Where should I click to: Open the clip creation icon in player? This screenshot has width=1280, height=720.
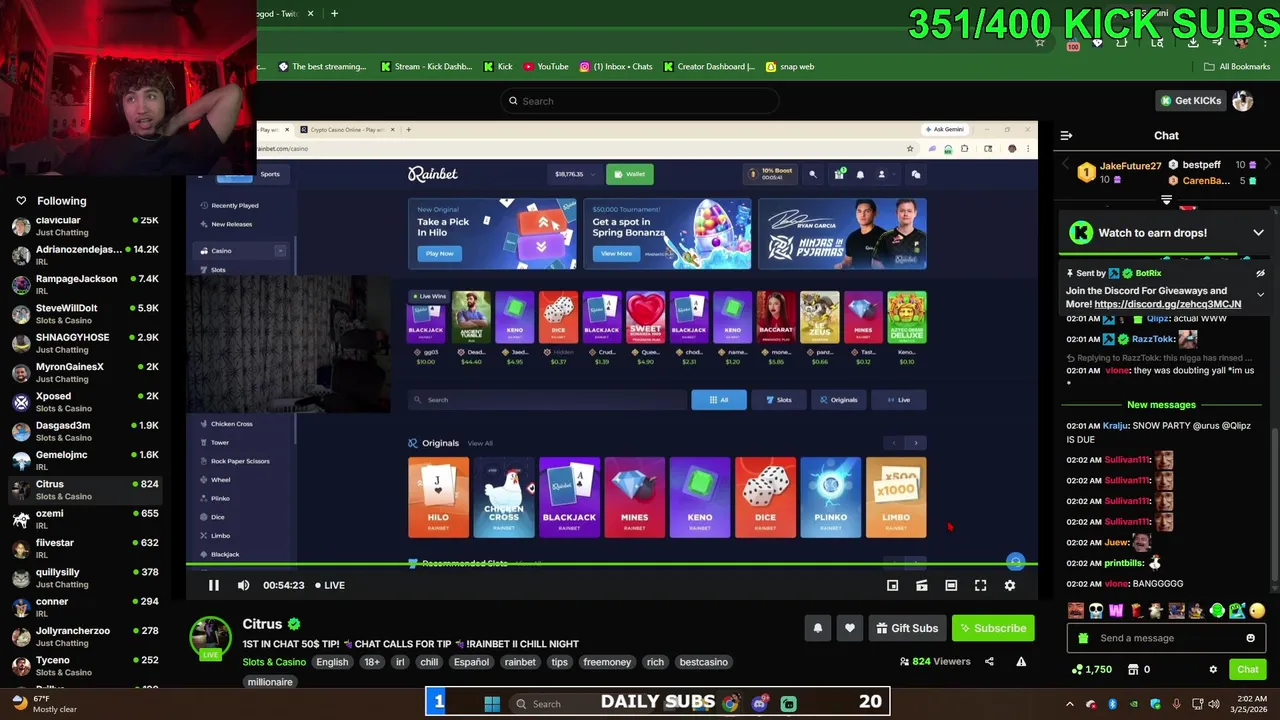[x=922, y=585]
